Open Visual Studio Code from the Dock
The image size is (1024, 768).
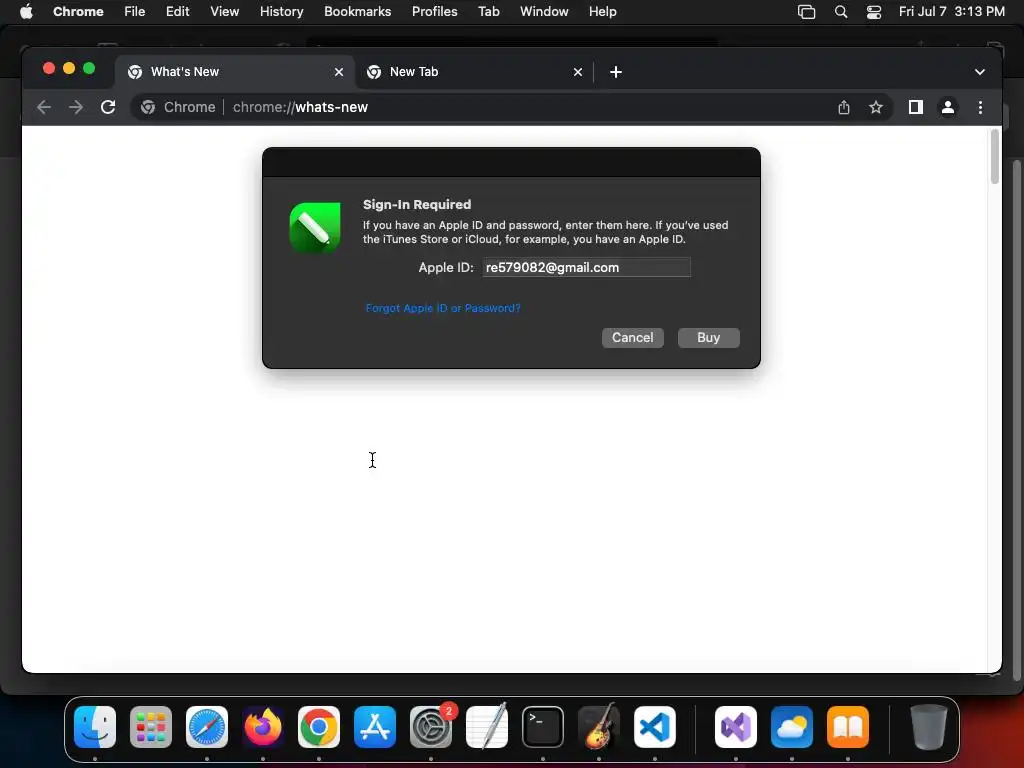[x=654, y=727]
